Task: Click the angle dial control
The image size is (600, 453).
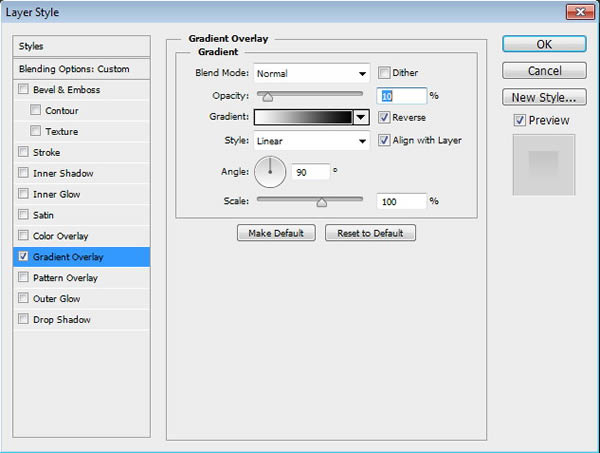Action: coord(270,172)
